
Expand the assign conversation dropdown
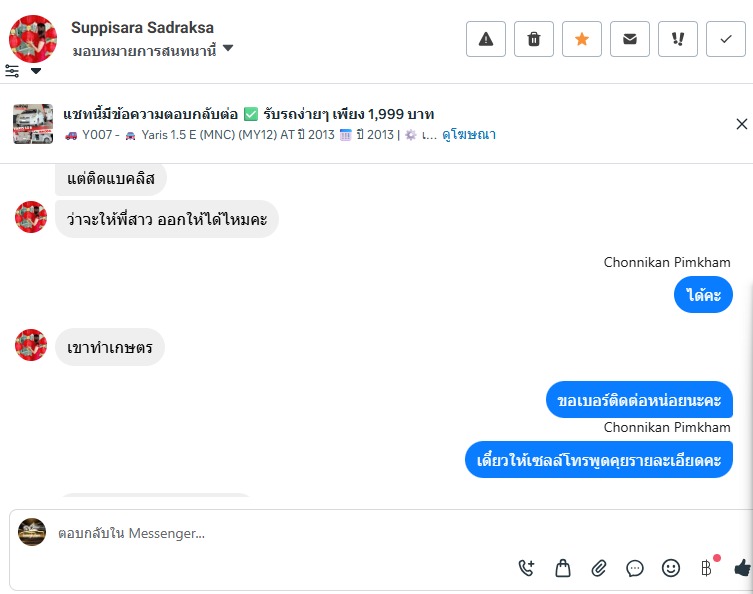tap(228, 48)
